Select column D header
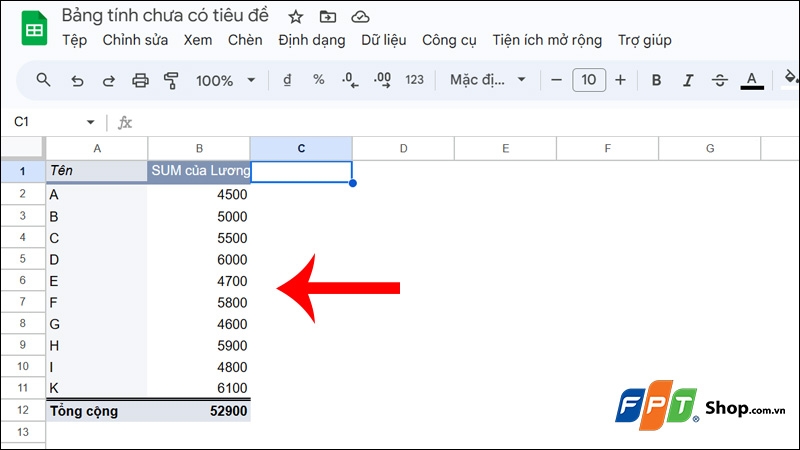 click(x=403, y=148)
